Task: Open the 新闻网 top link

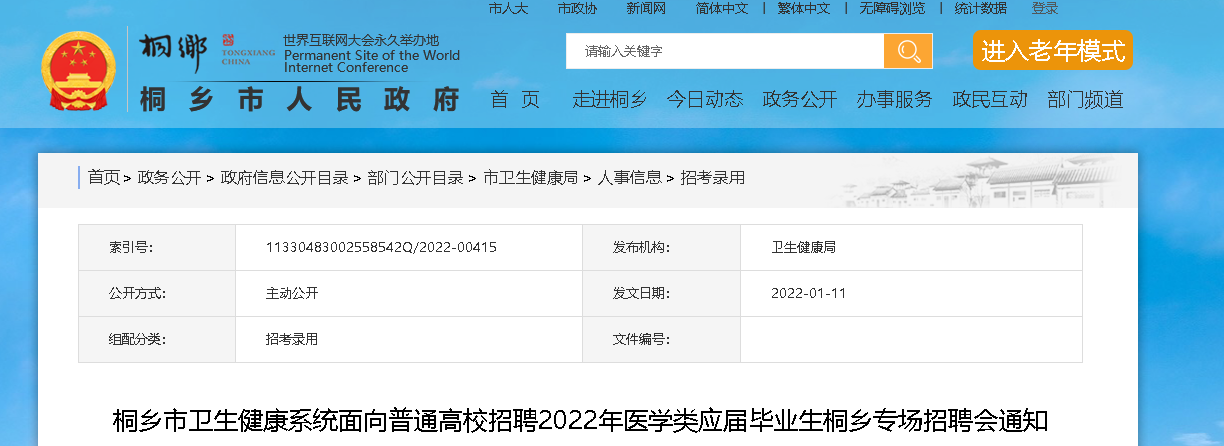Action: click(x=646, y=8)
